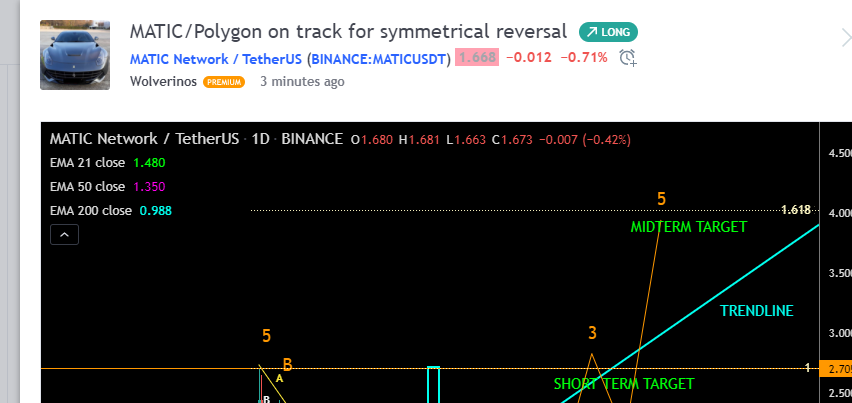Click the highlighted 1.668 last price
This screenshot has height=403, width=852.
coord(477,57)
